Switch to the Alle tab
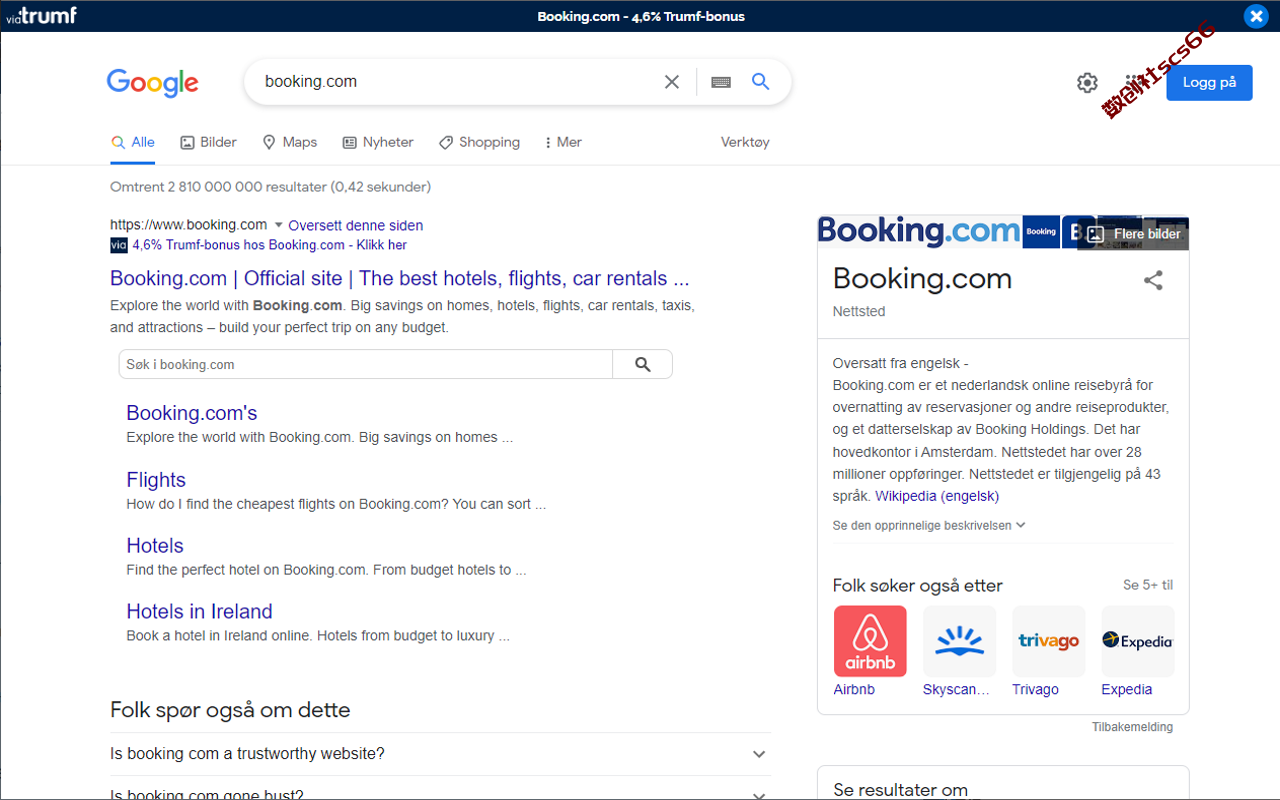This screenshot has height=800, width=1280. 133,142
